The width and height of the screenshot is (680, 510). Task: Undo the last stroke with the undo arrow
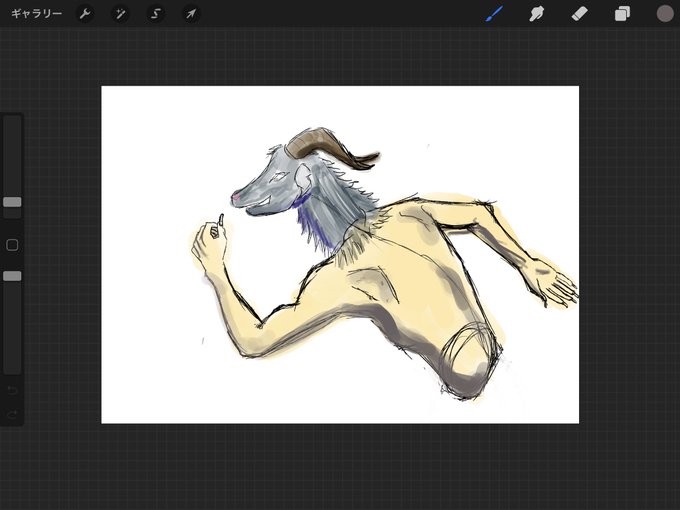click(x=12, y=390)
